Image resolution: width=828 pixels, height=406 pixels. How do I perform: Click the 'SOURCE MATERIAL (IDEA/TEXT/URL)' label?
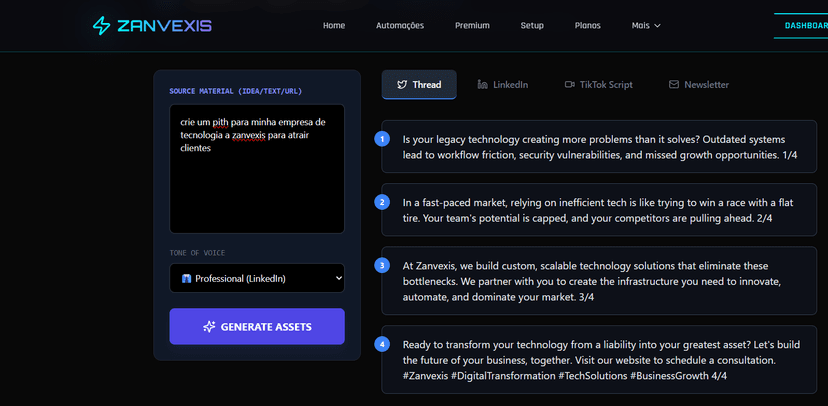(x=236, y=91)
